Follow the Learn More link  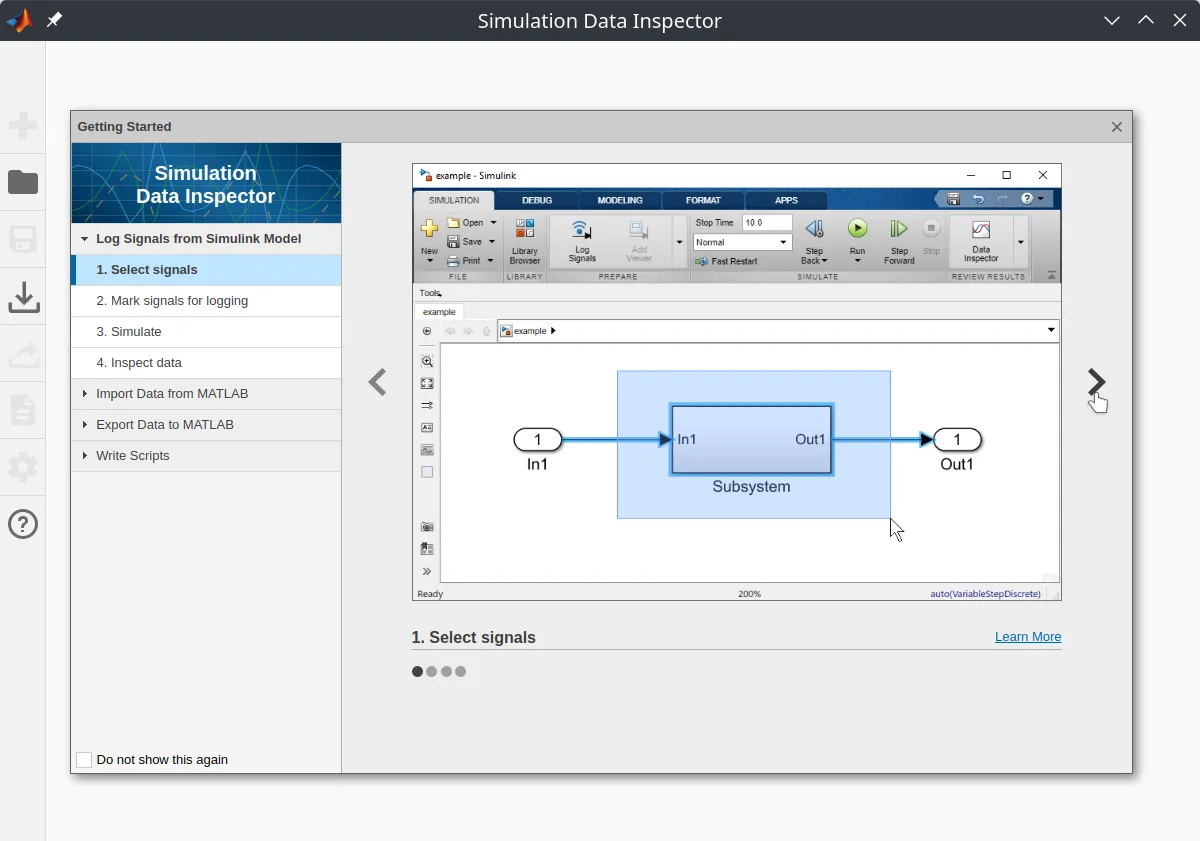1028,637
